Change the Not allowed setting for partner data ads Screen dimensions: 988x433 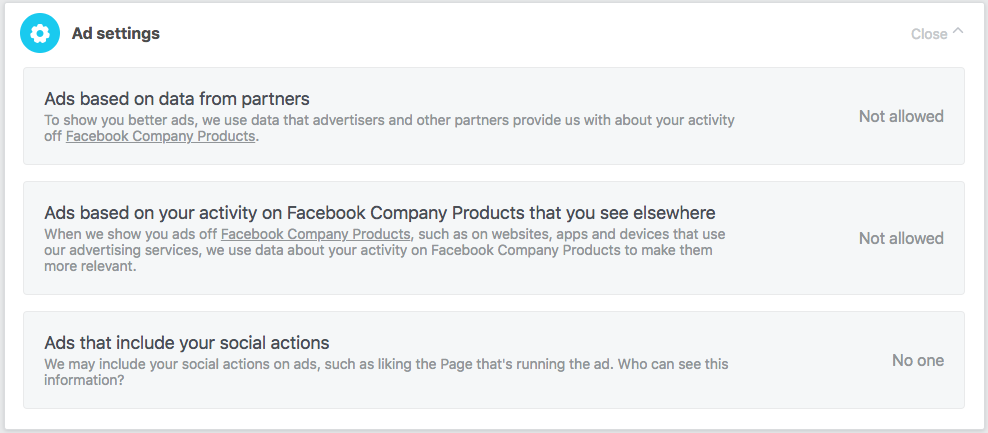[x=900, y=116]
